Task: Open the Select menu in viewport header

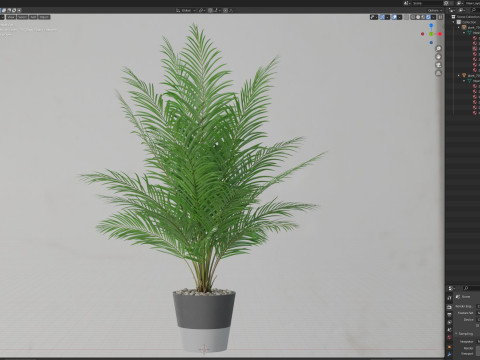Action: pyautogui.click(x=22, y=17)
